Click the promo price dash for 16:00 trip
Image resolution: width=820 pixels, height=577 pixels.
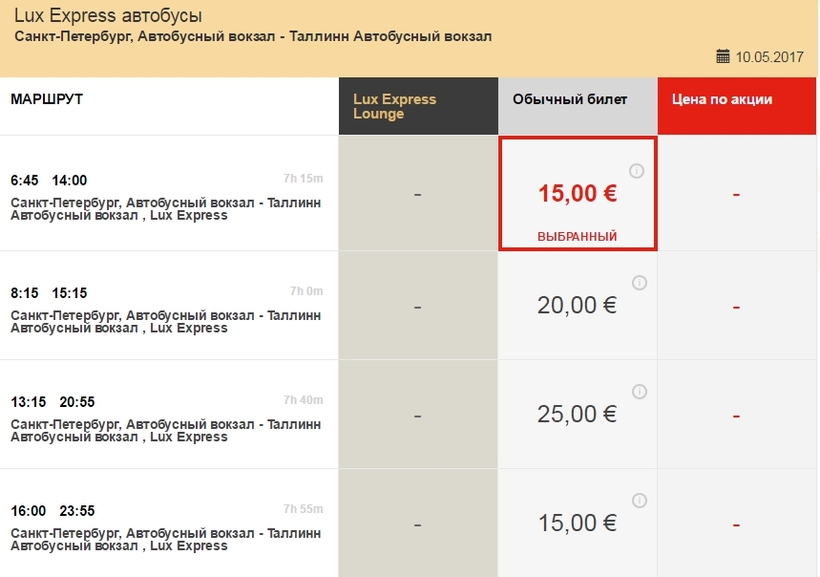coord(736,524)
